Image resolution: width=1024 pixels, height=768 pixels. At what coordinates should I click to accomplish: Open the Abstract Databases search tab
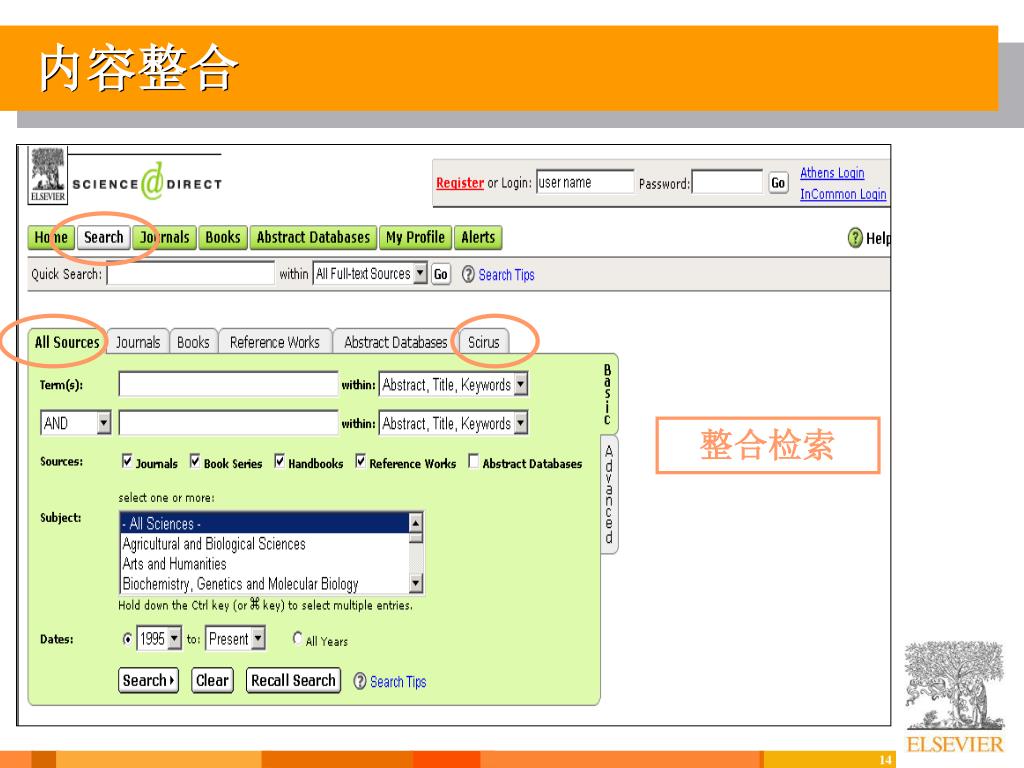(396, 342)
